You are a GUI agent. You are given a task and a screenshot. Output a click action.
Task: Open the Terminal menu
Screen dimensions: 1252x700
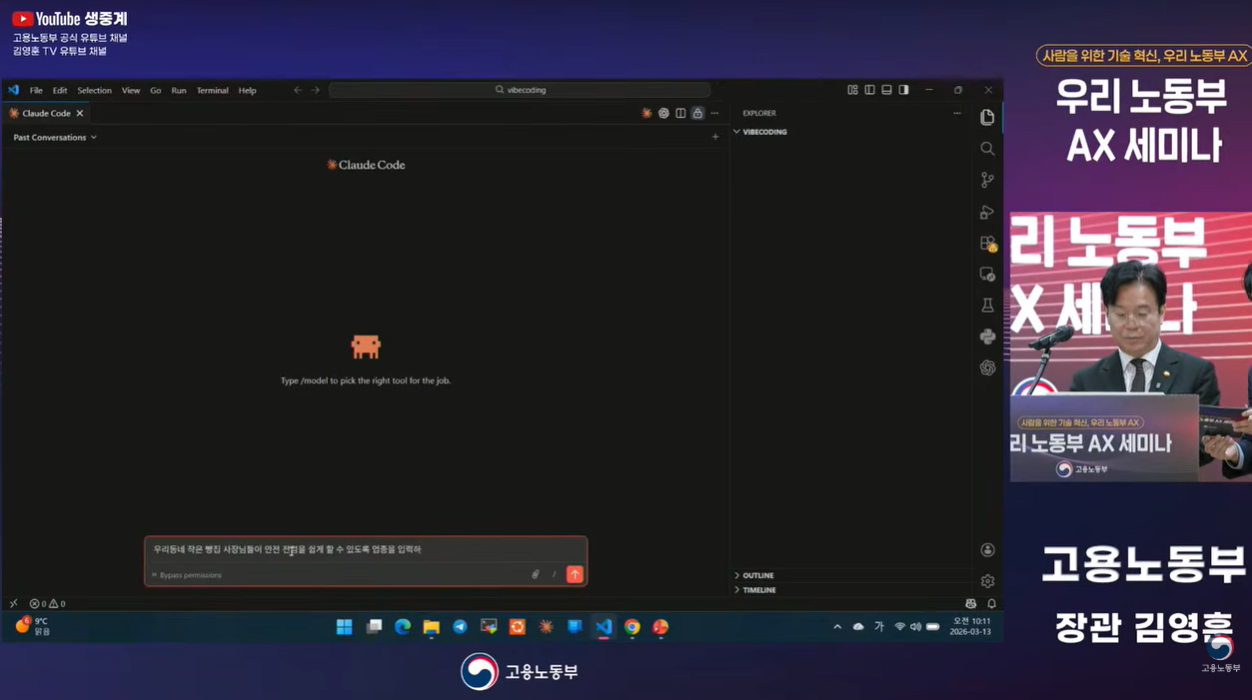tap(212, 90)
